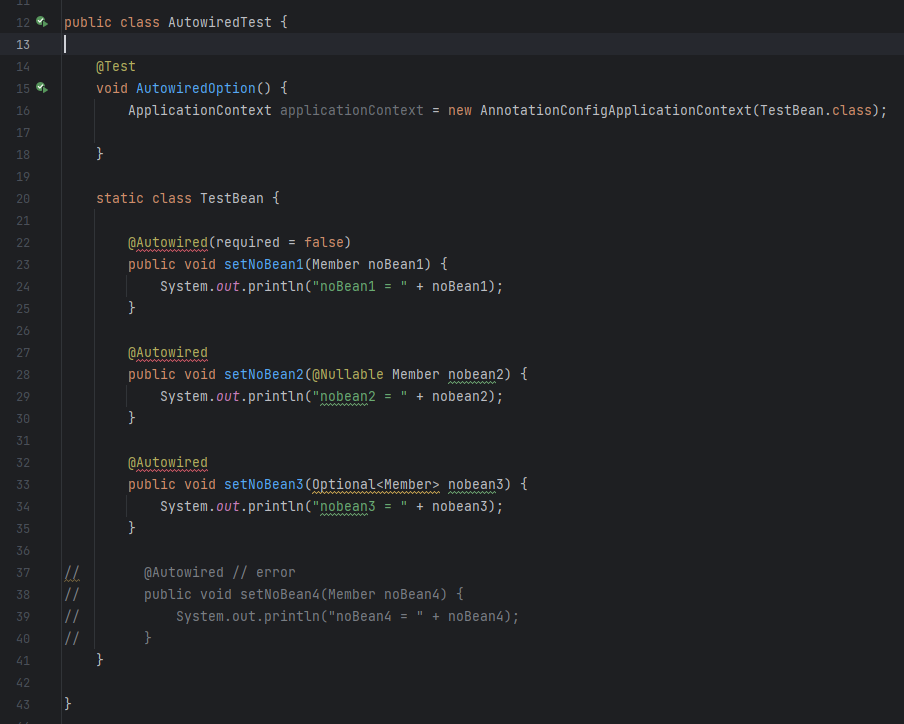904x724 pixels.
Task: Click AnnotationConfigApplicationContext constructor call
Action: pos(616,110)
